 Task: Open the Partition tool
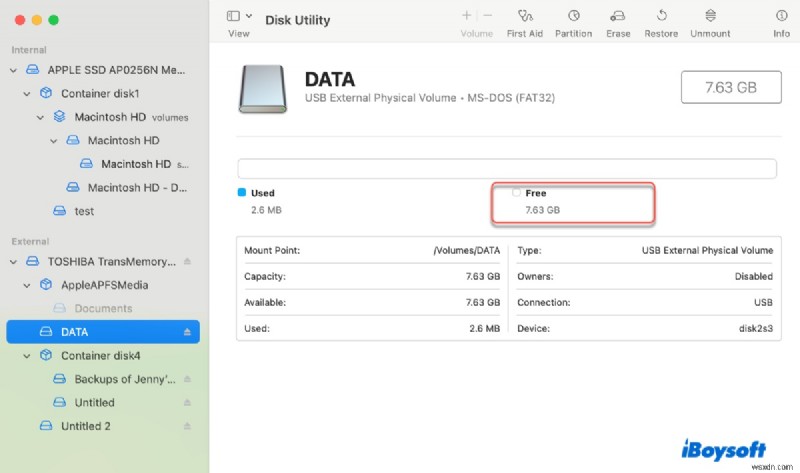click(x=573, y=23)
